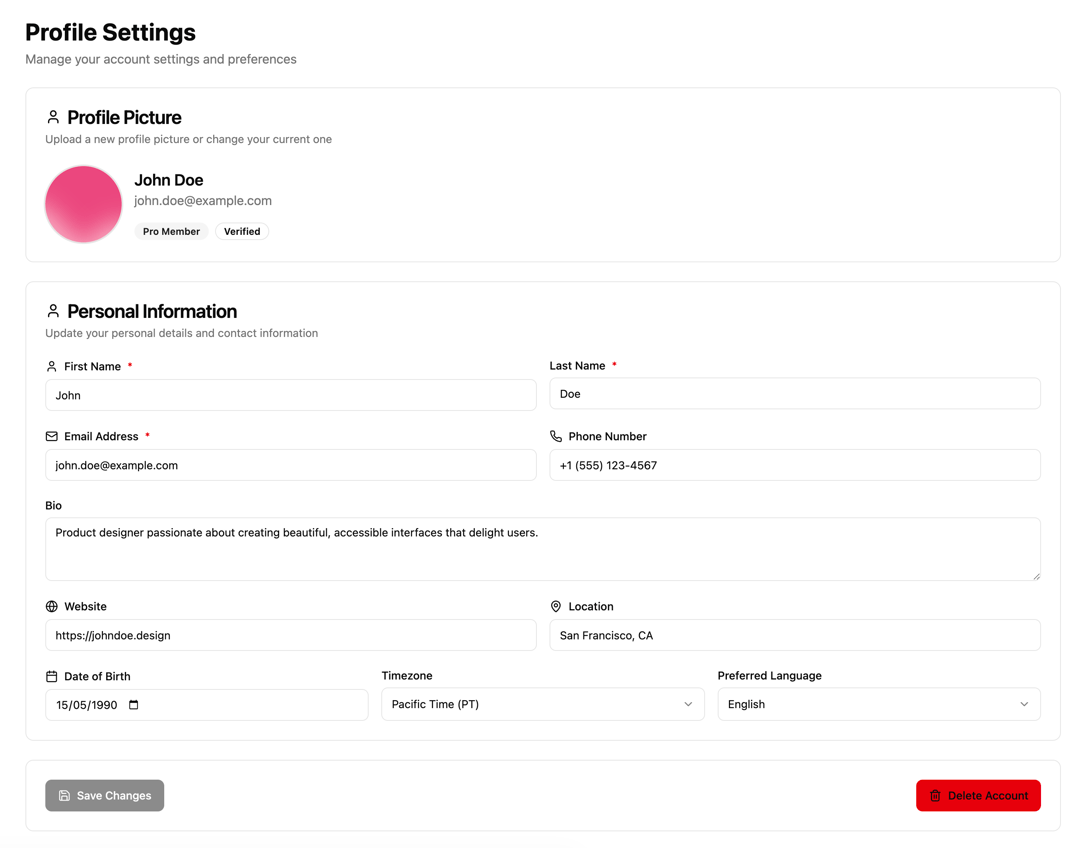Click the 'Preferred Language' label
The width and height of the screenshot is (1080, 848).
tap(769, 676)
